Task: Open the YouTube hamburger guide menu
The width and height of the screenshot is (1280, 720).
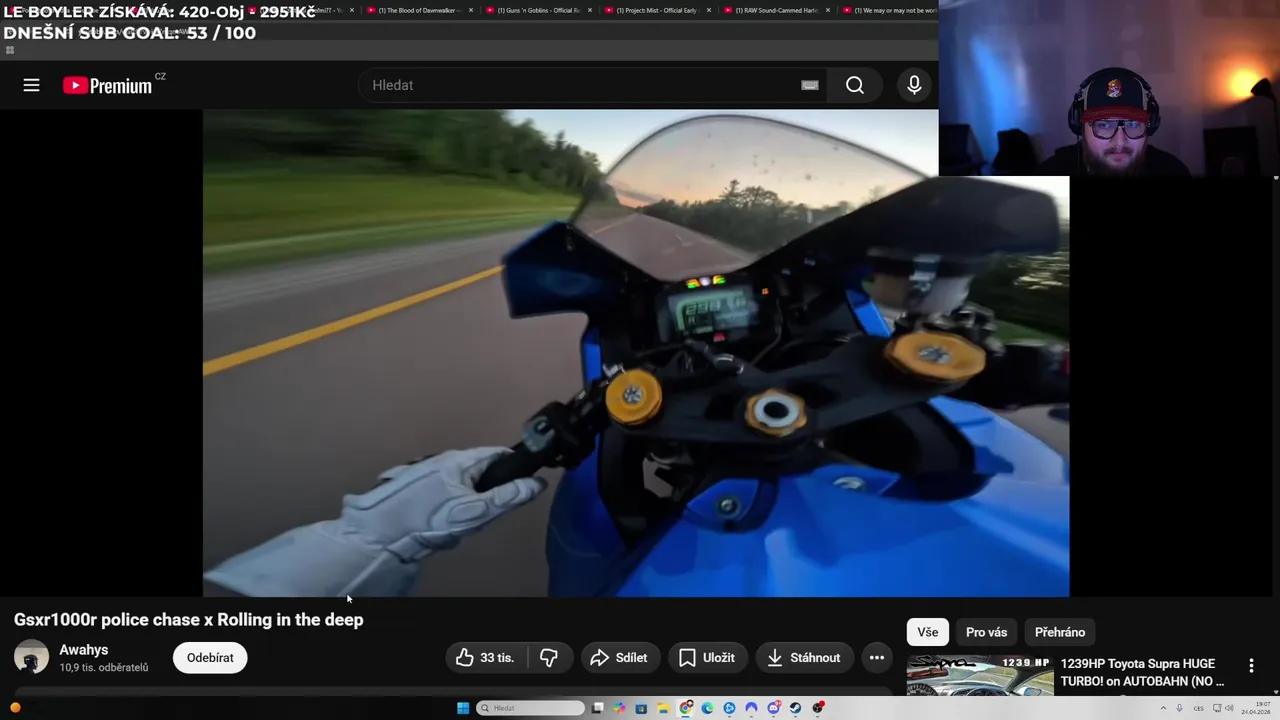Action: pyautogui.click(x=31, y=85)
